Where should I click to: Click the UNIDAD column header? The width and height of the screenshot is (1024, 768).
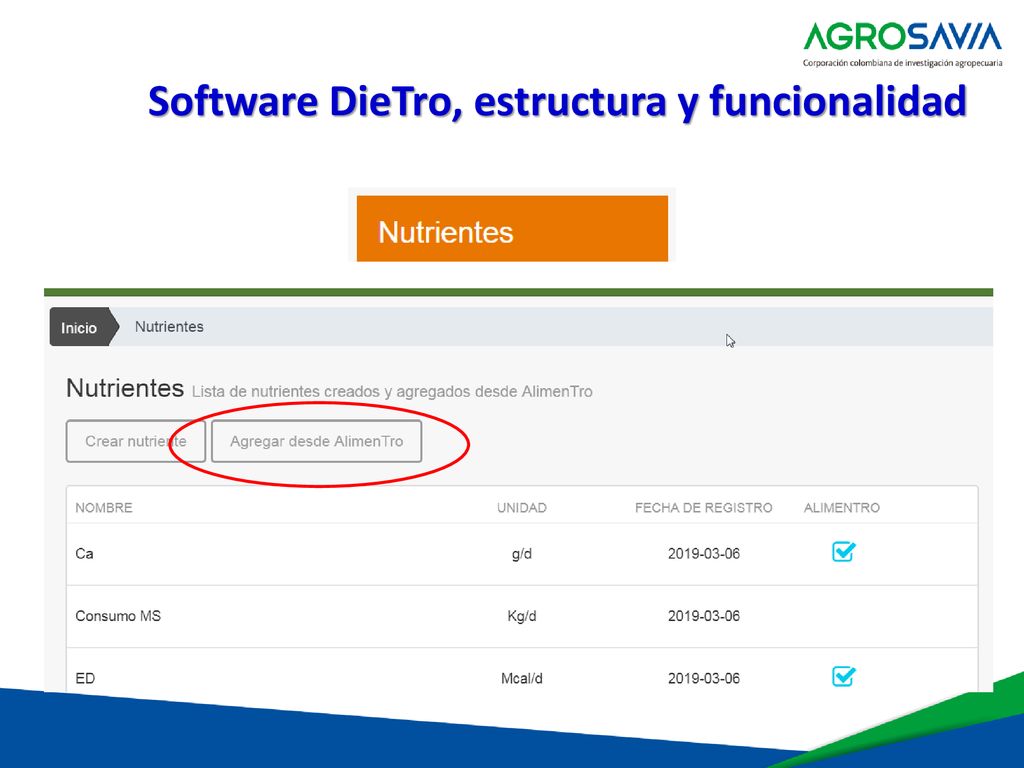(522, 508)
